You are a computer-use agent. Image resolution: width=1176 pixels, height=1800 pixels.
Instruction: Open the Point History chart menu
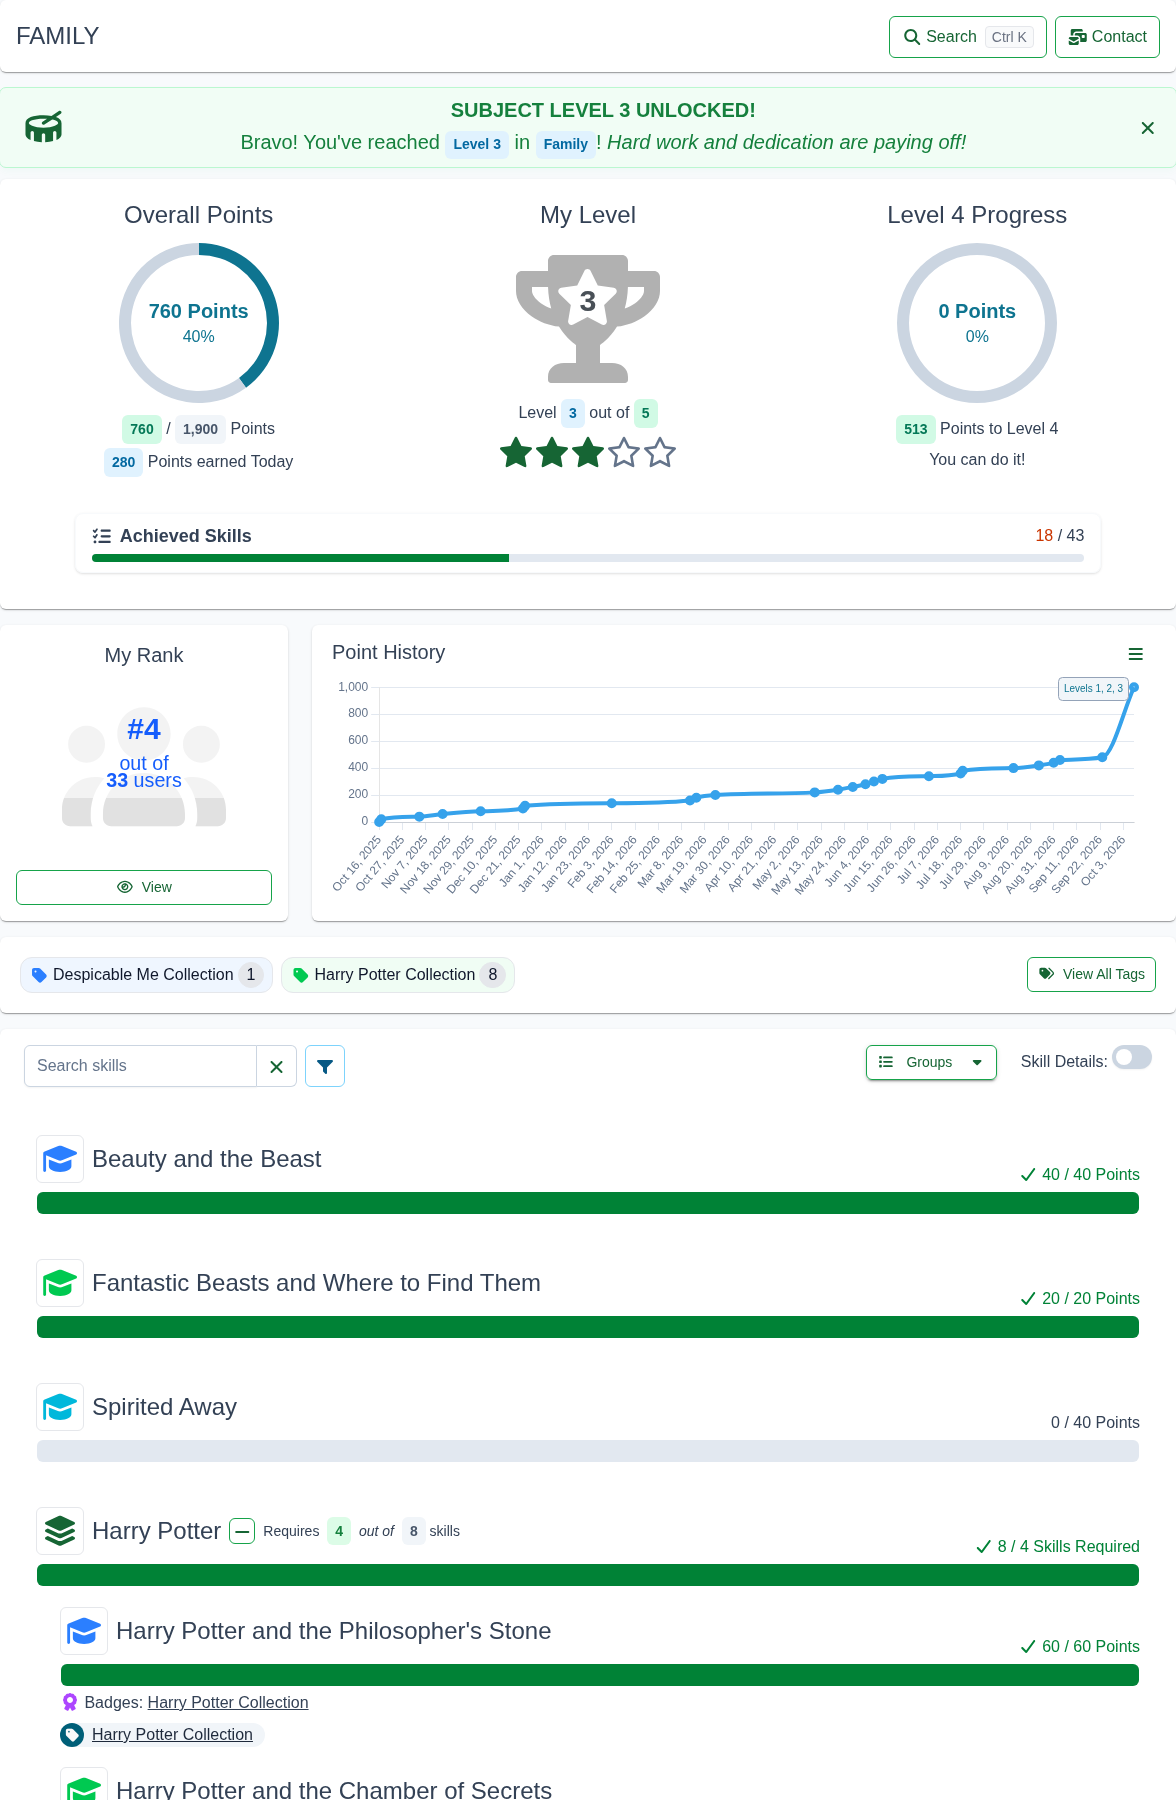click(1135, 654)
